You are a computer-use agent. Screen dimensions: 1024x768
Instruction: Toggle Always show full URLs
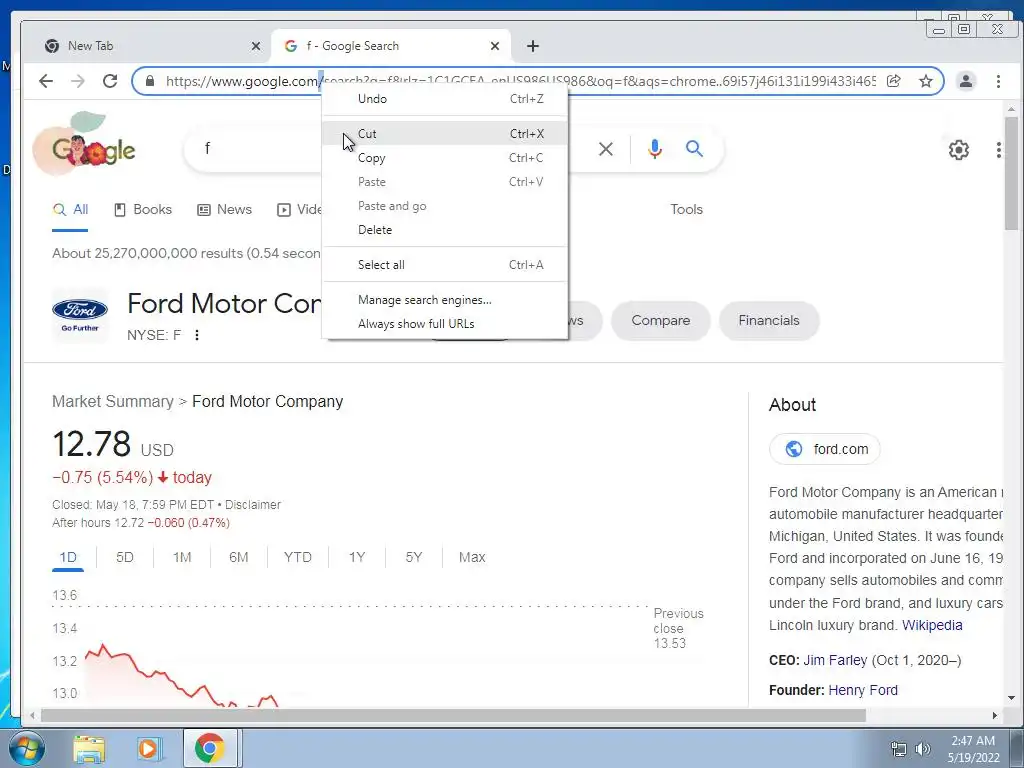(445, 324)
